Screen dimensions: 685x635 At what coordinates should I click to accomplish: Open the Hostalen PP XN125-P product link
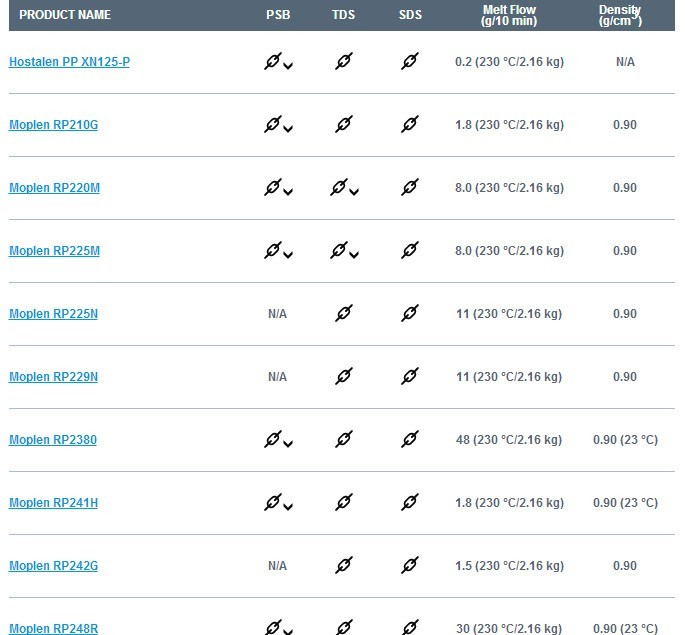(x=69, y=62)
